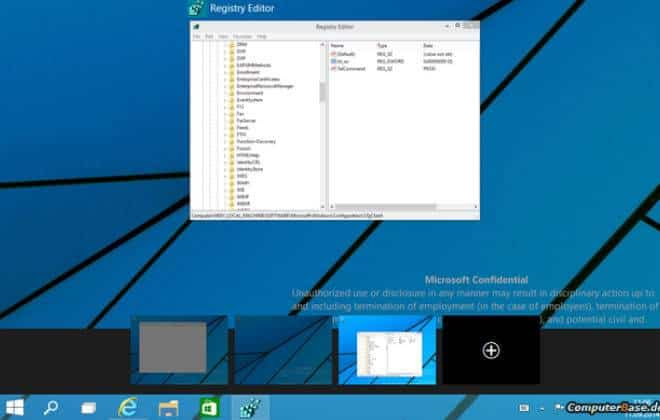Select the IdentityCRL registry key
This screenshot has height=420, width=660.
(x=248, y=162)
